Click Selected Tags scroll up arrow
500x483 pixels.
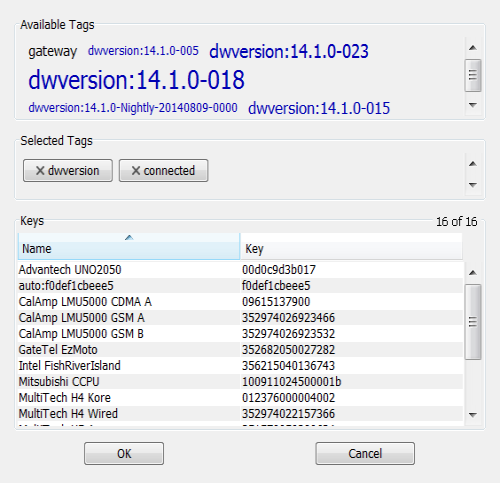(473, 164)
